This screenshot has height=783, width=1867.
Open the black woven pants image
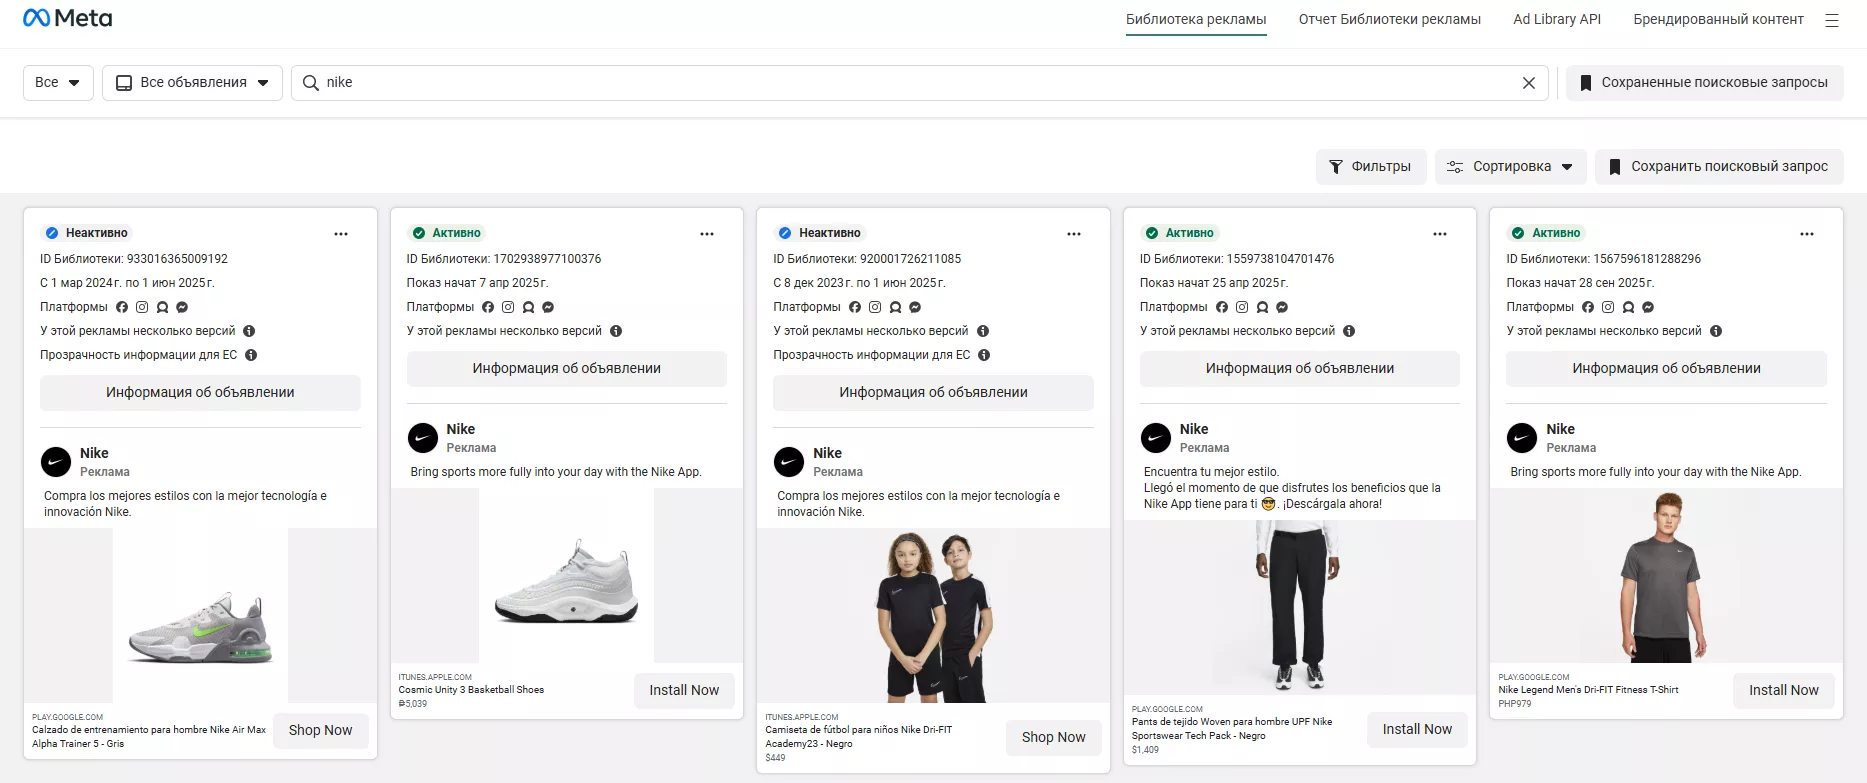click(1300, 607)
